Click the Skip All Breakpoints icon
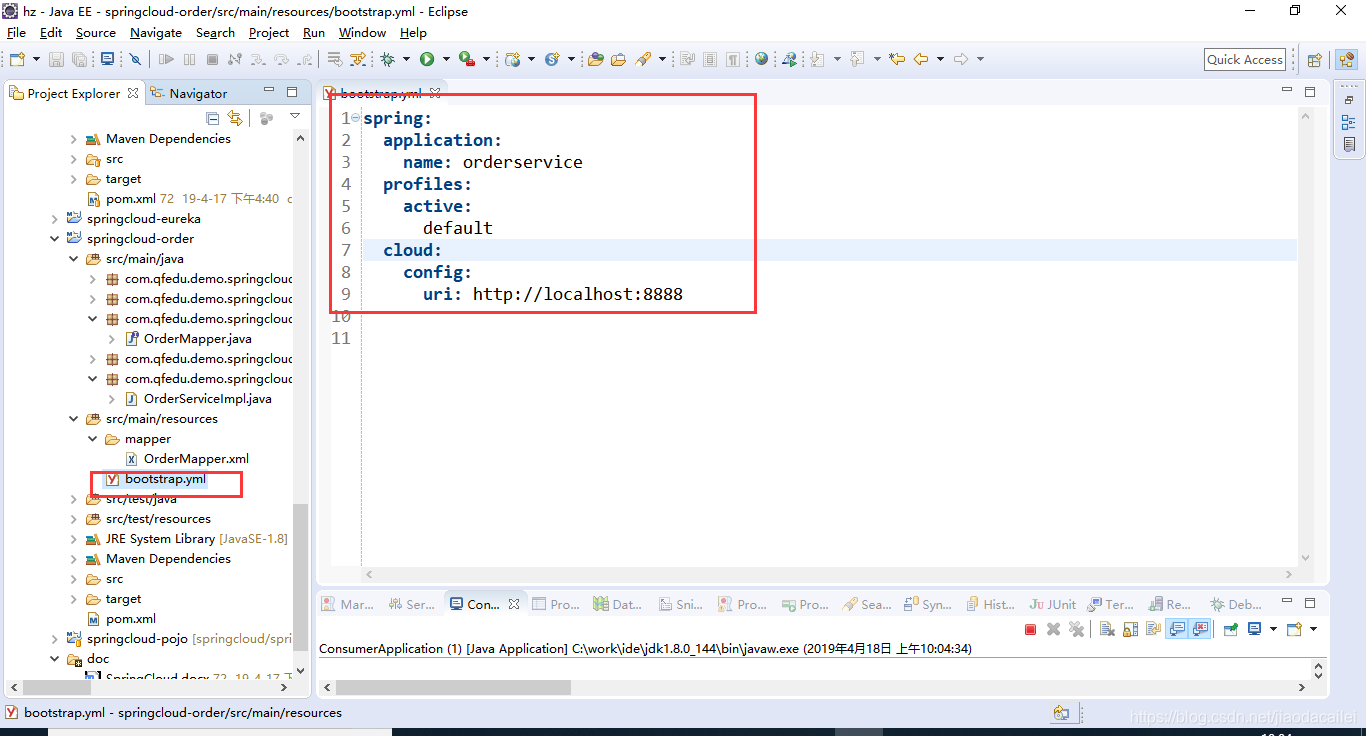1366x736 pixels. [135, 60]
